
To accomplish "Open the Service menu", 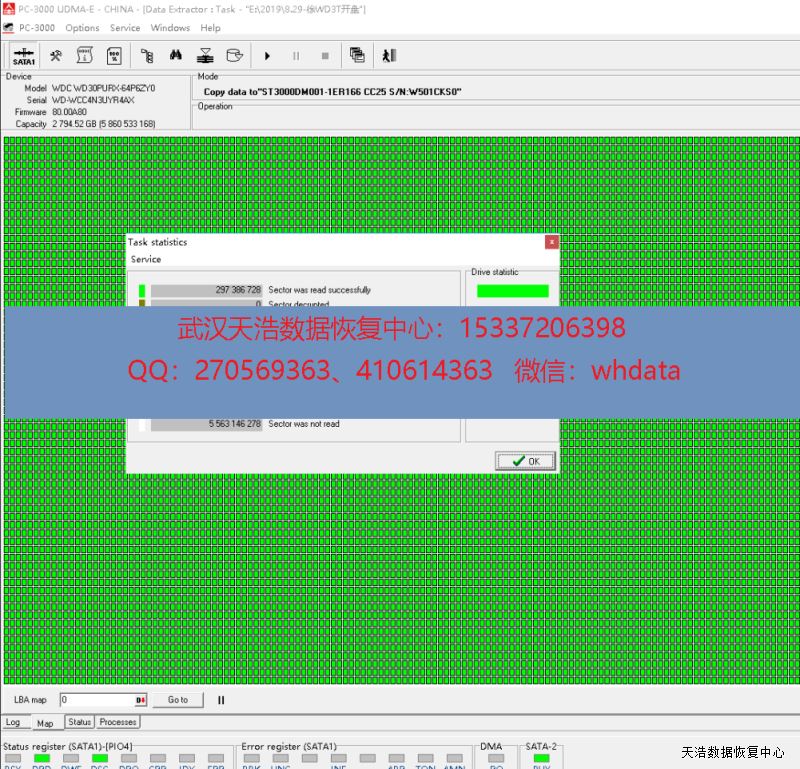I will click(x=125, y=28).
